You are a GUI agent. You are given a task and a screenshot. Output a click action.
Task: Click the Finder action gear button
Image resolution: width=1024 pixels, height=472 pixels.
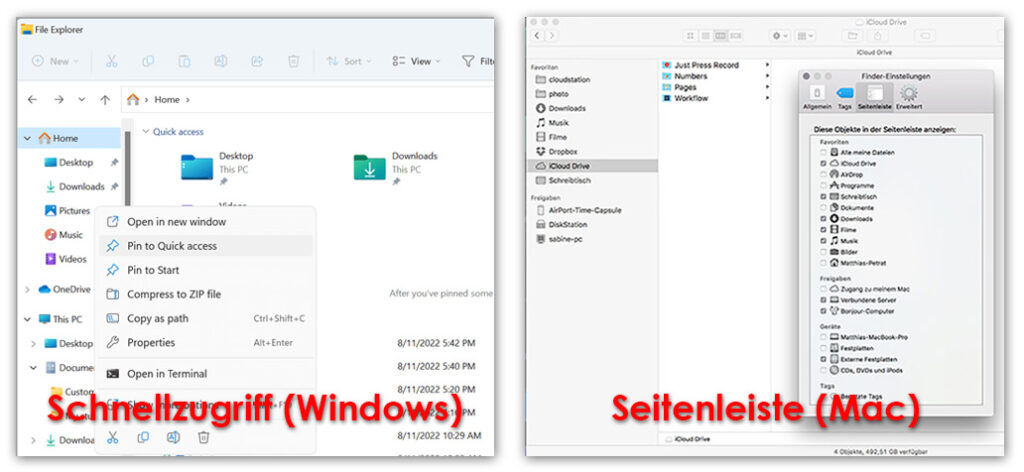(x=780, y=36)
